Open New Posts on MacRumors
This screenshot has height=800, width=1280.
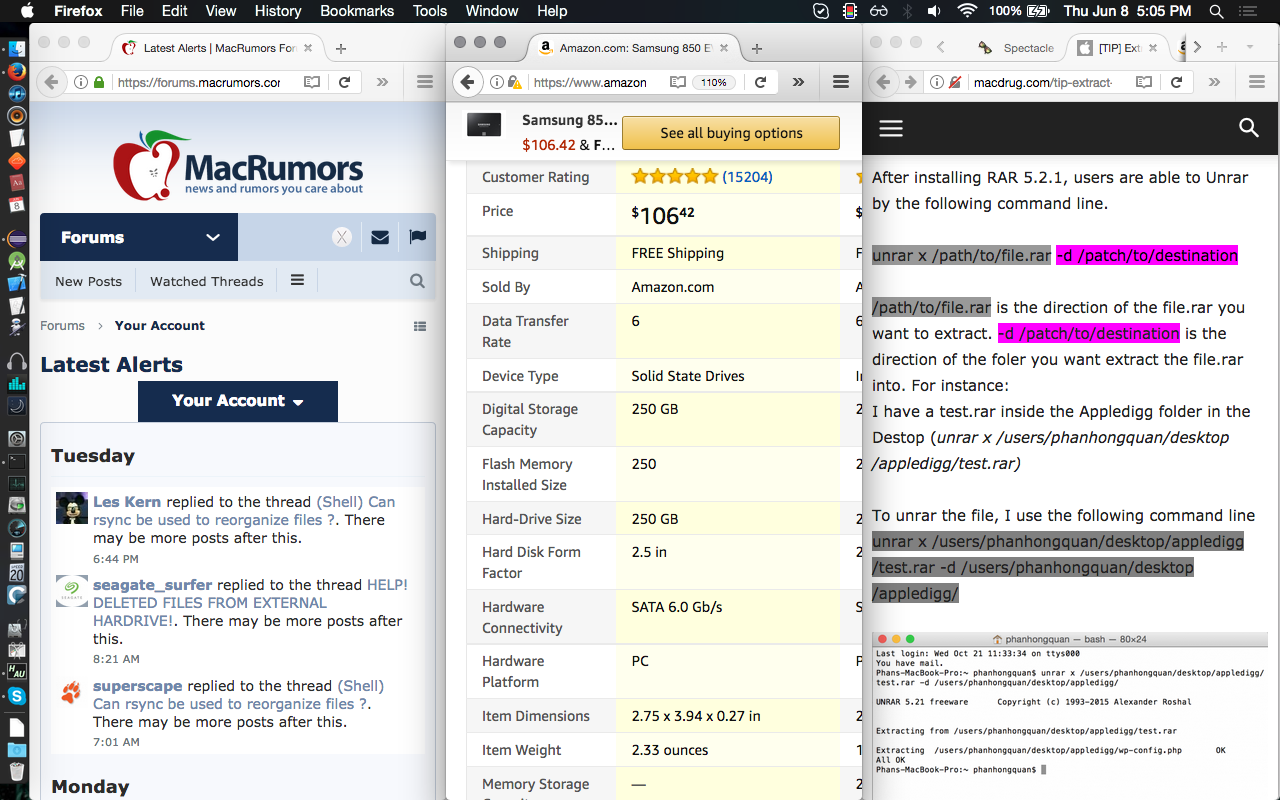click(88, 281)
